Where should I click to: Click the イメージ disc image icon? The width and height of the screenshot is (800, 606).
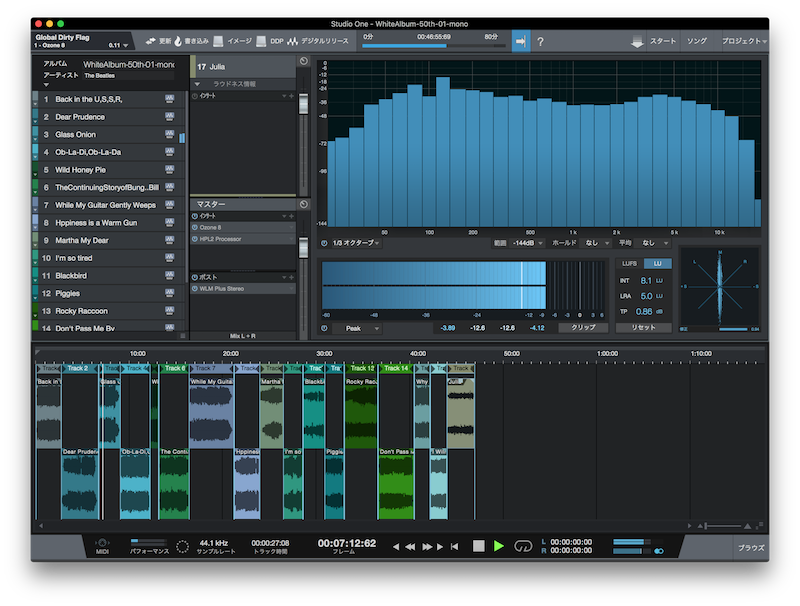(218, 41)
